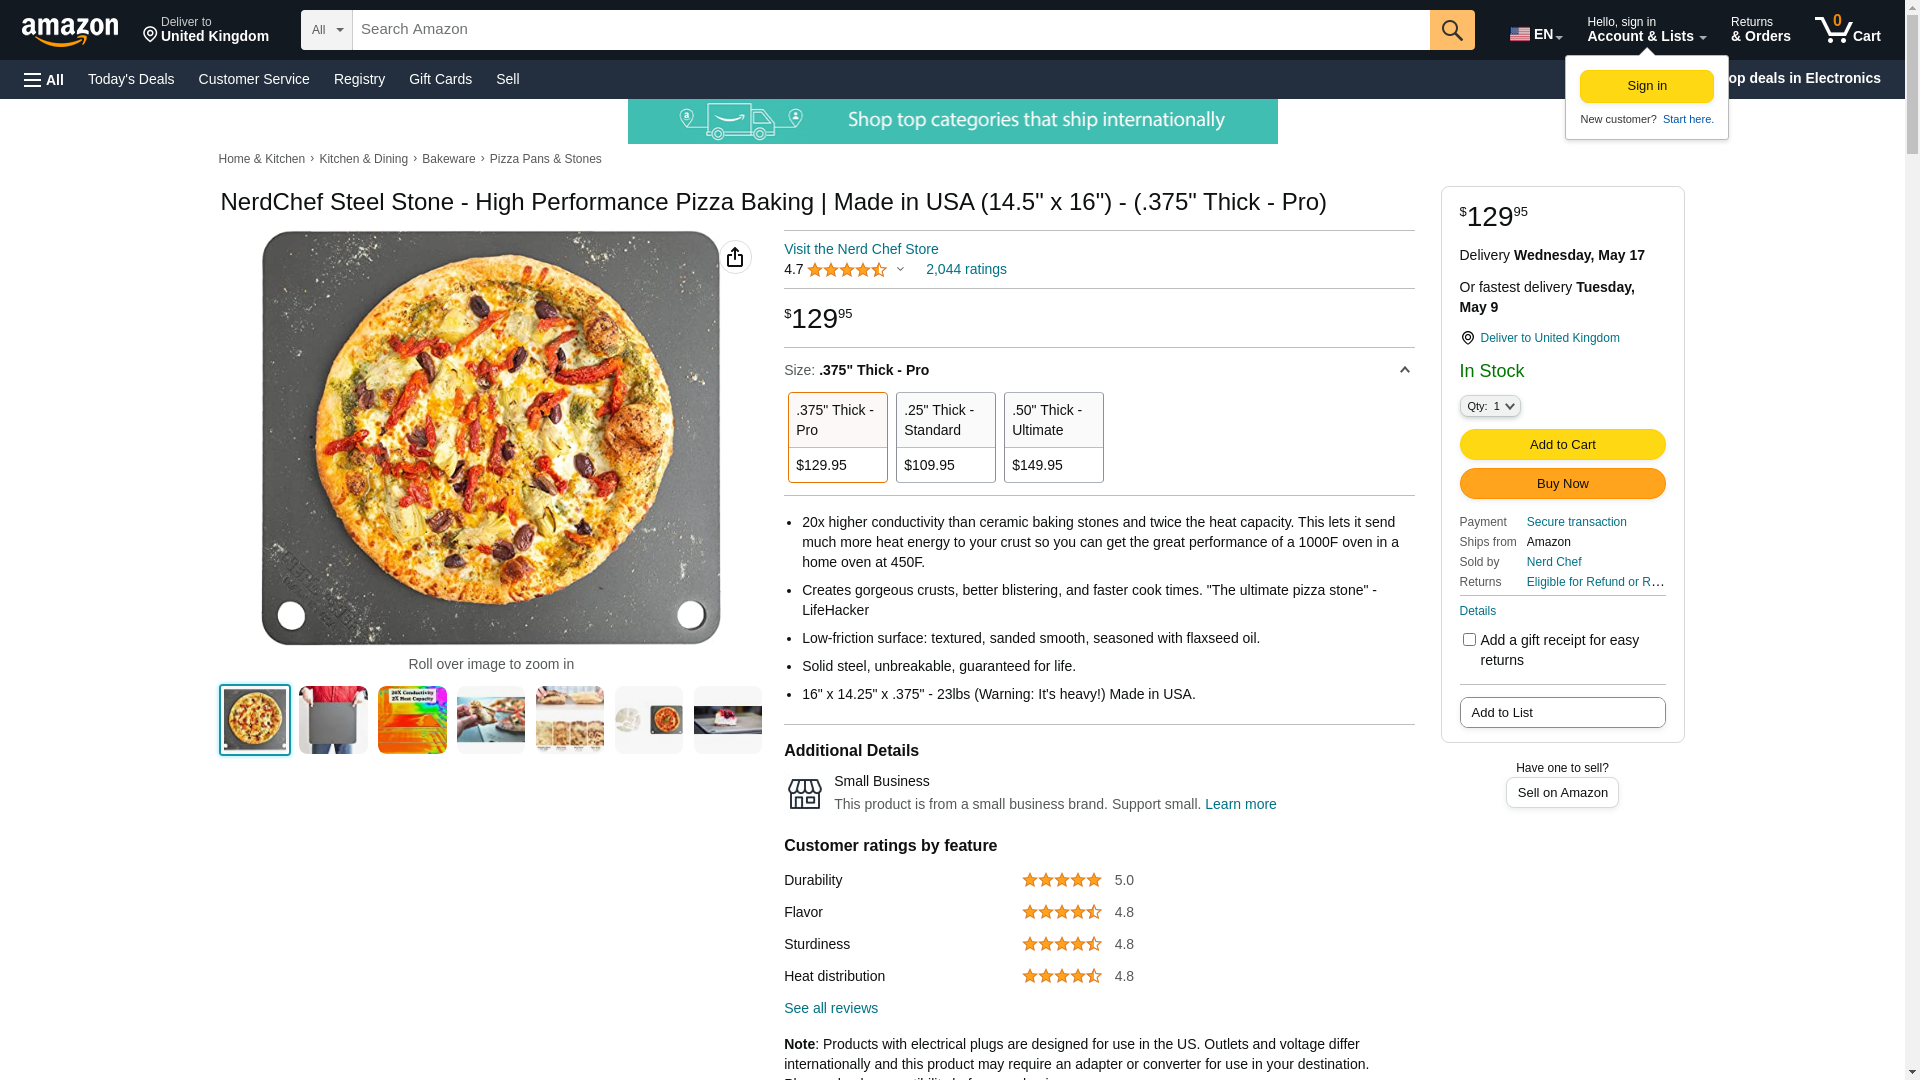
Task: Check the gift receipt checkbox
Action: 1469,640
